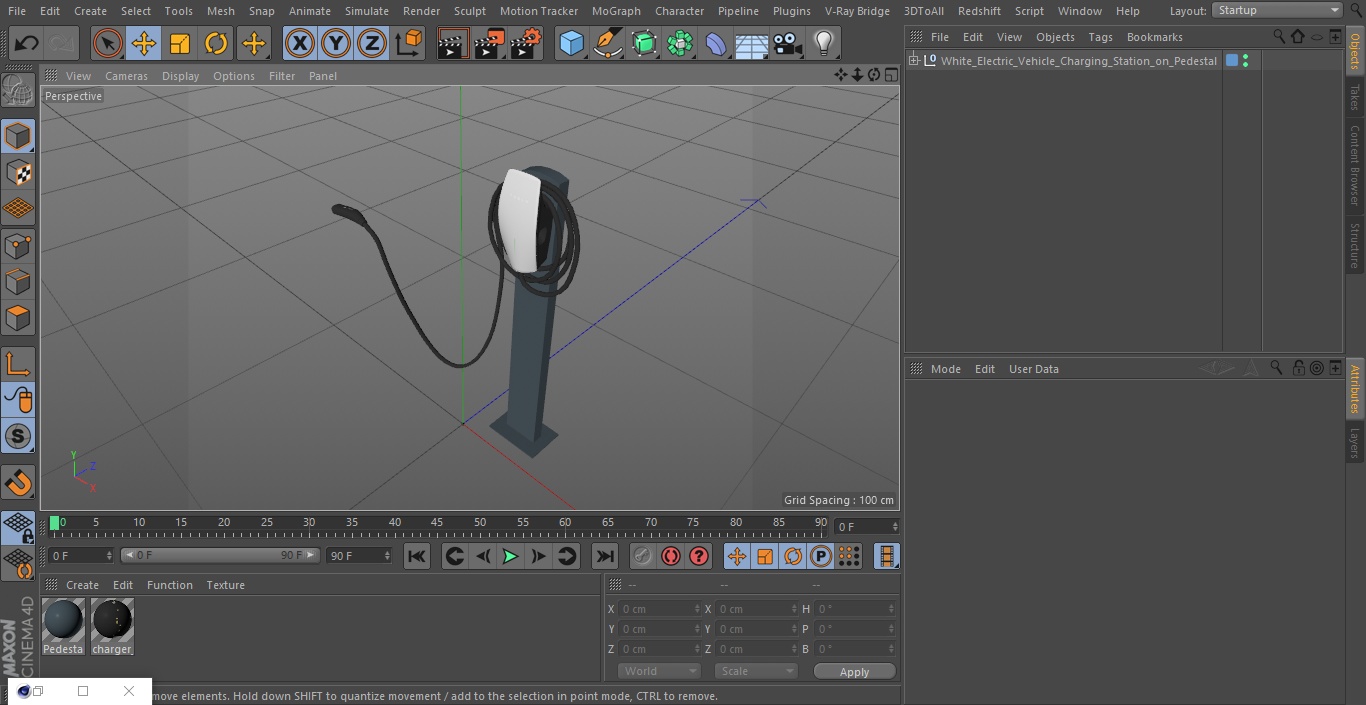Add a Cube primitive object
This screenshot has width=1366, height=705.
(x=571, y=43)
